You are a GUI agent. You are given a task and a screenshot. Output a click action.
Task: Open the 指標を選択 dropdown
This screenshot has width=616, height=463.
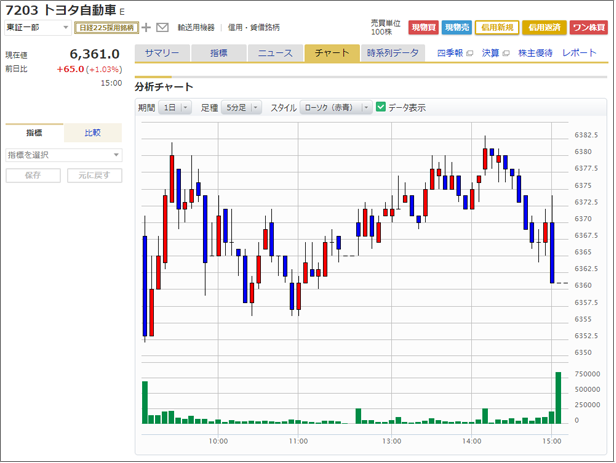(x=63, y=155)
